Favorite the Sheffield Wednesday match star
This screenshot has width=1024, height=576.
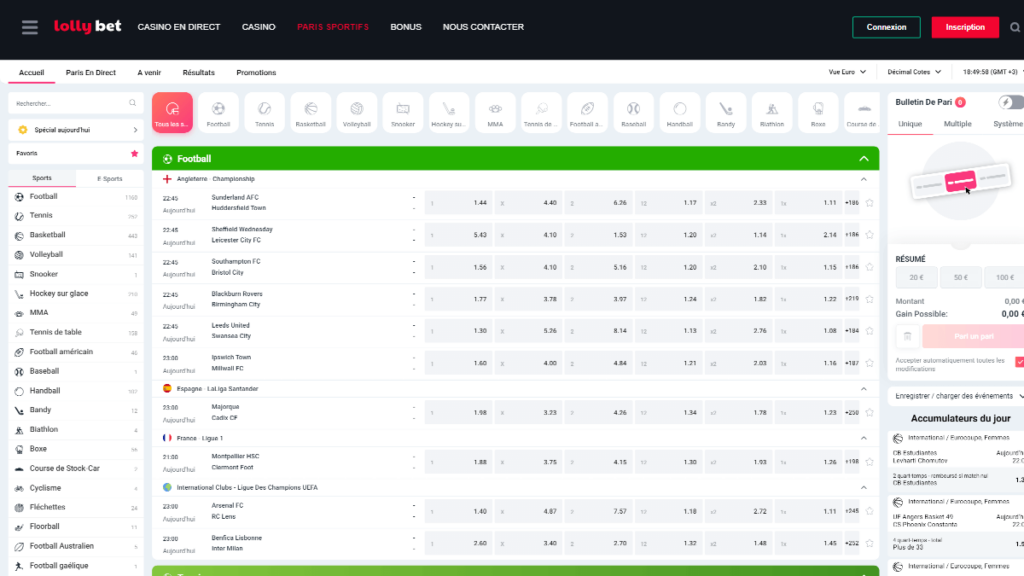pyautogui.click(x=869, y=235)
